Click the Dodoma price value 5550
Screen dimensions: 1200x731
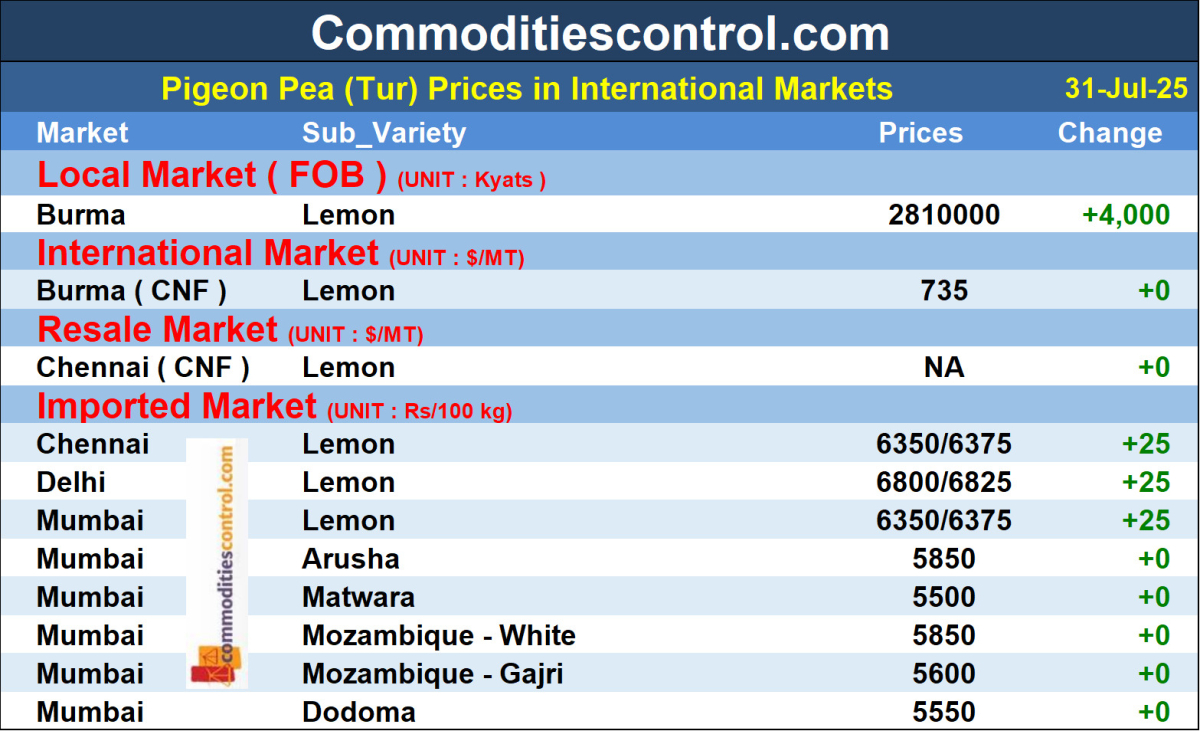click(x=945, y=713)
